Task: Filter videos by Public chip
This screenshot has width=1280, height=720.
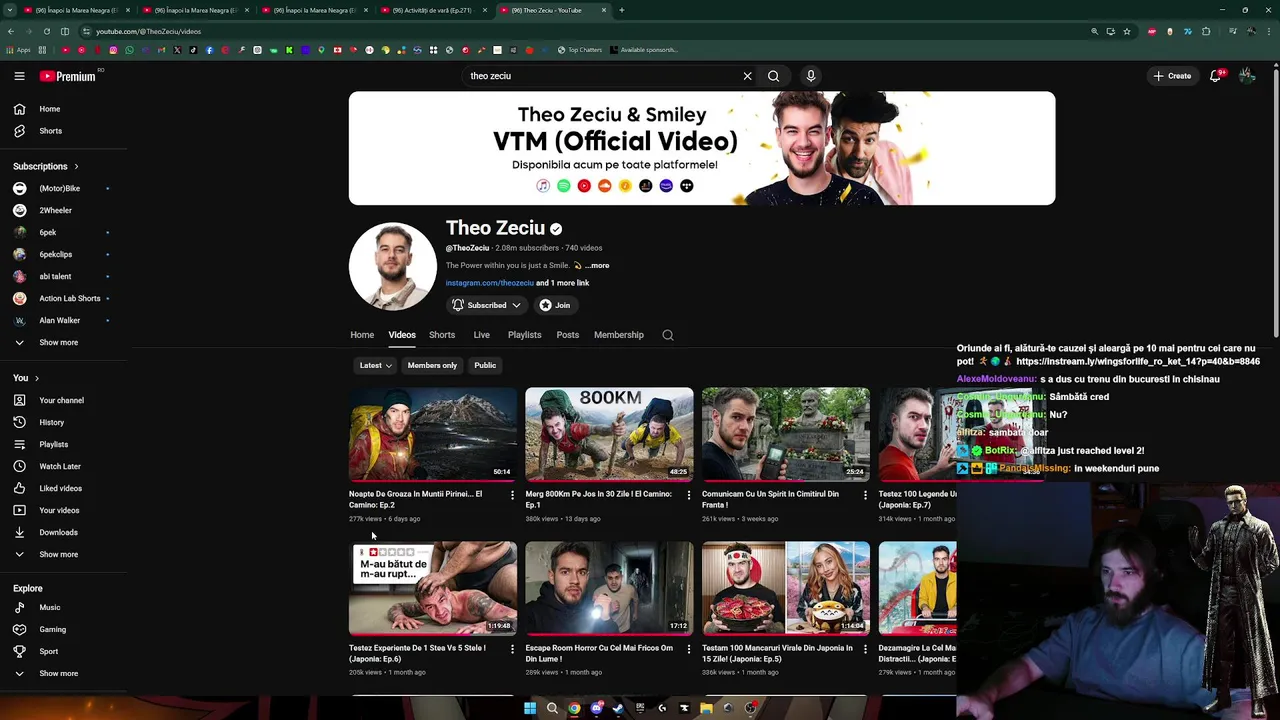Action: tap(485, 365)
